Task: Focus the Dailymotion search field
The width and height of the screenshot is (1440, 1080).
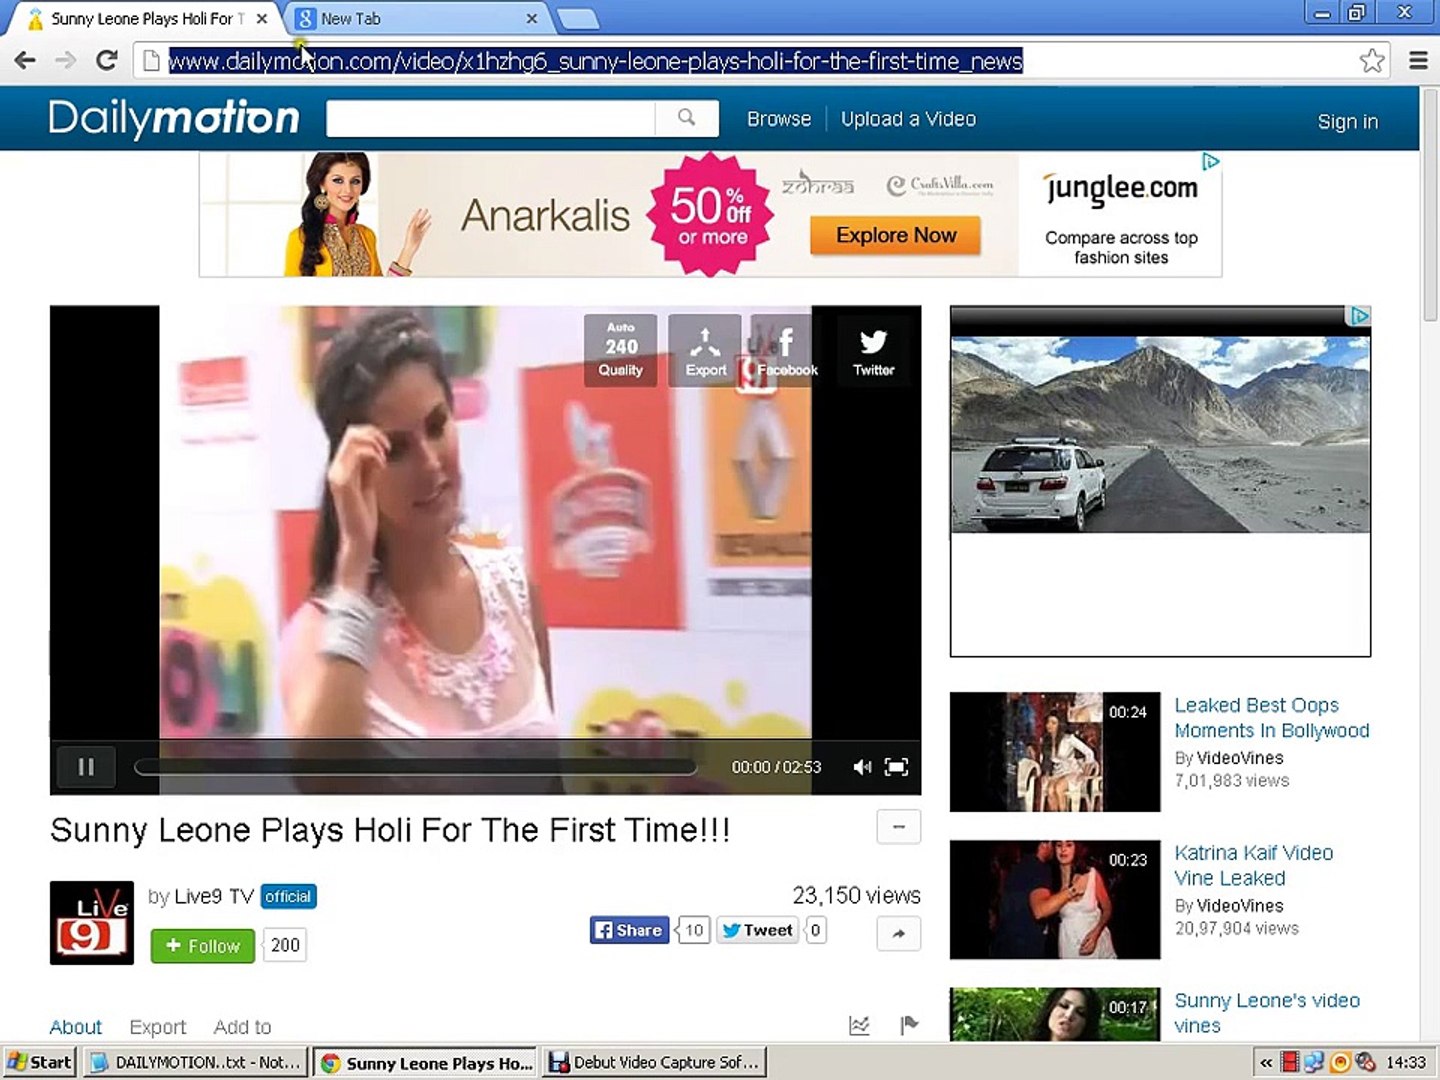Action: pos(491,118)
